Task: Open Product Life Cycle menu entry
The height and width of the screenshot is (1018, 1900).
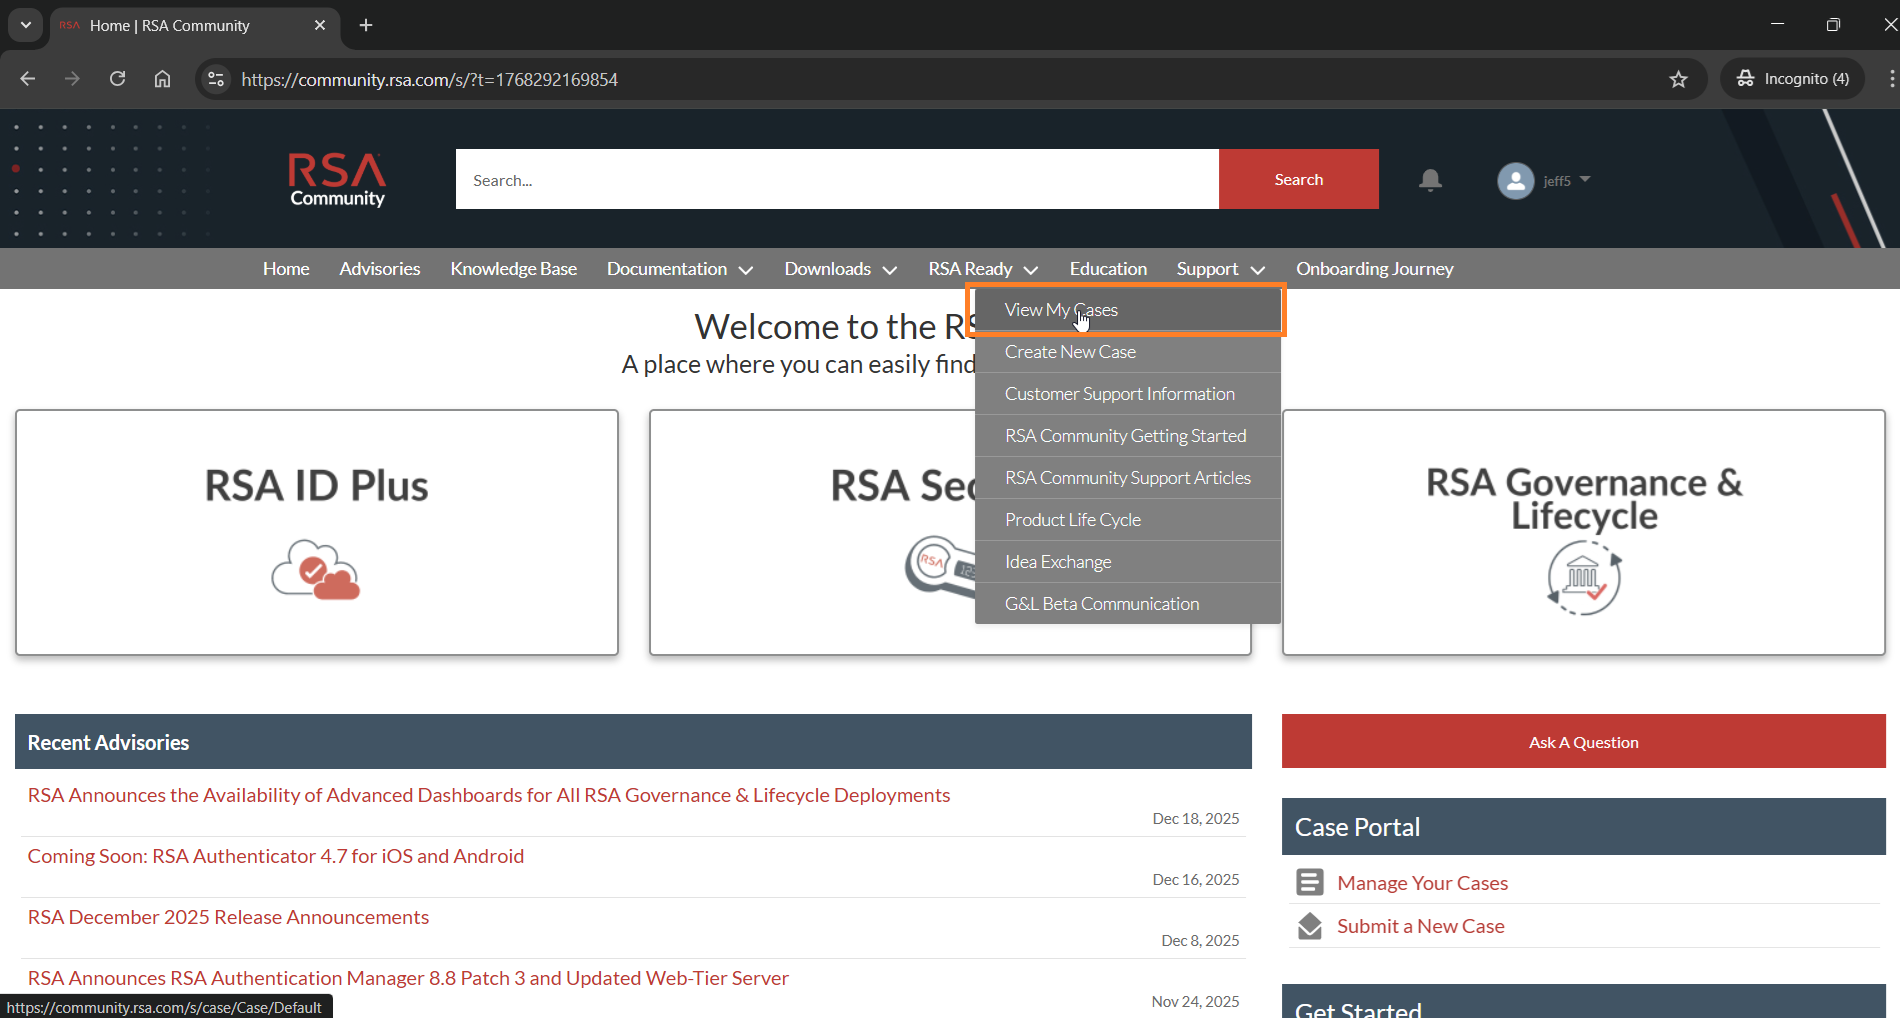Action: pyautogui.click(x=1073, y=520)
